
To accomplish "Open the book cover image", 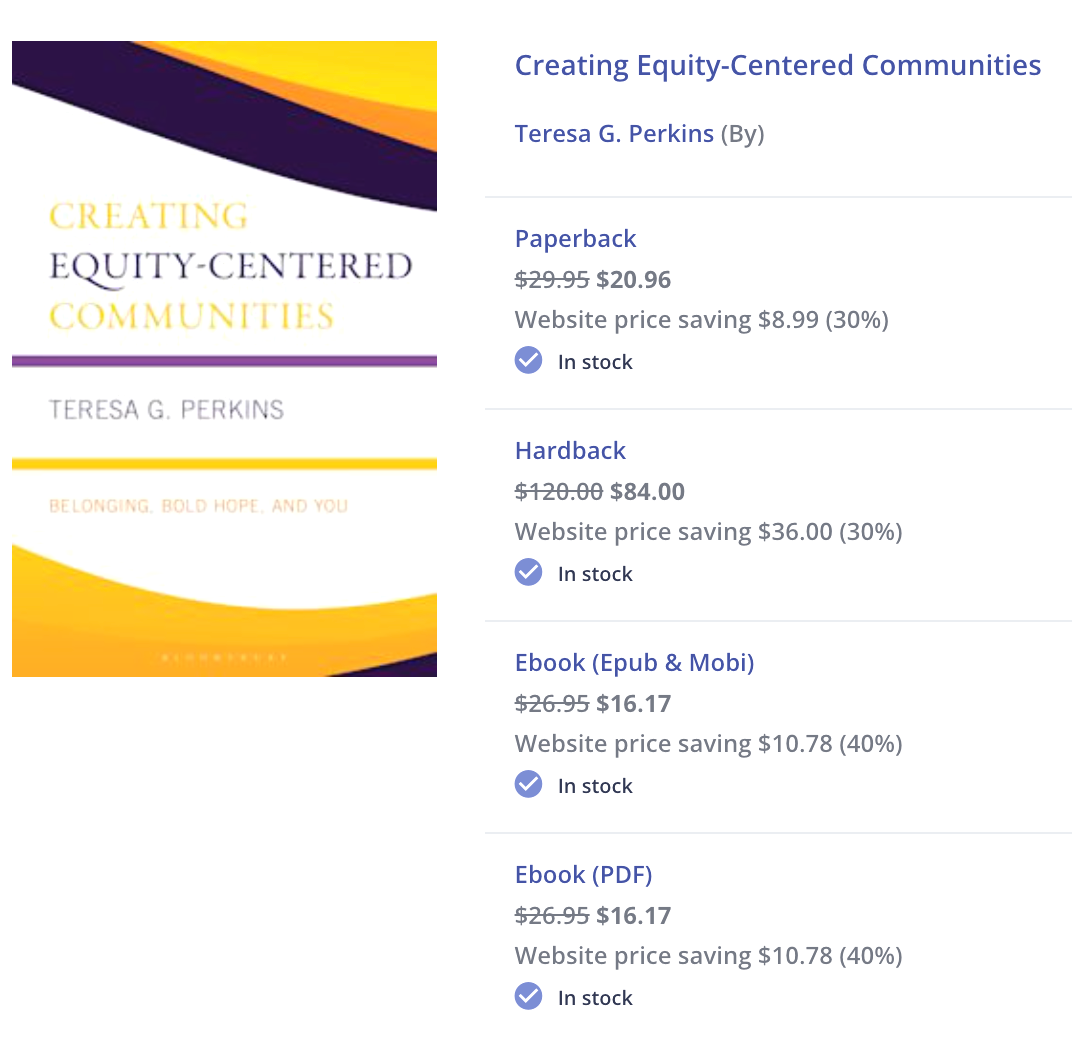I will [224, 358].
